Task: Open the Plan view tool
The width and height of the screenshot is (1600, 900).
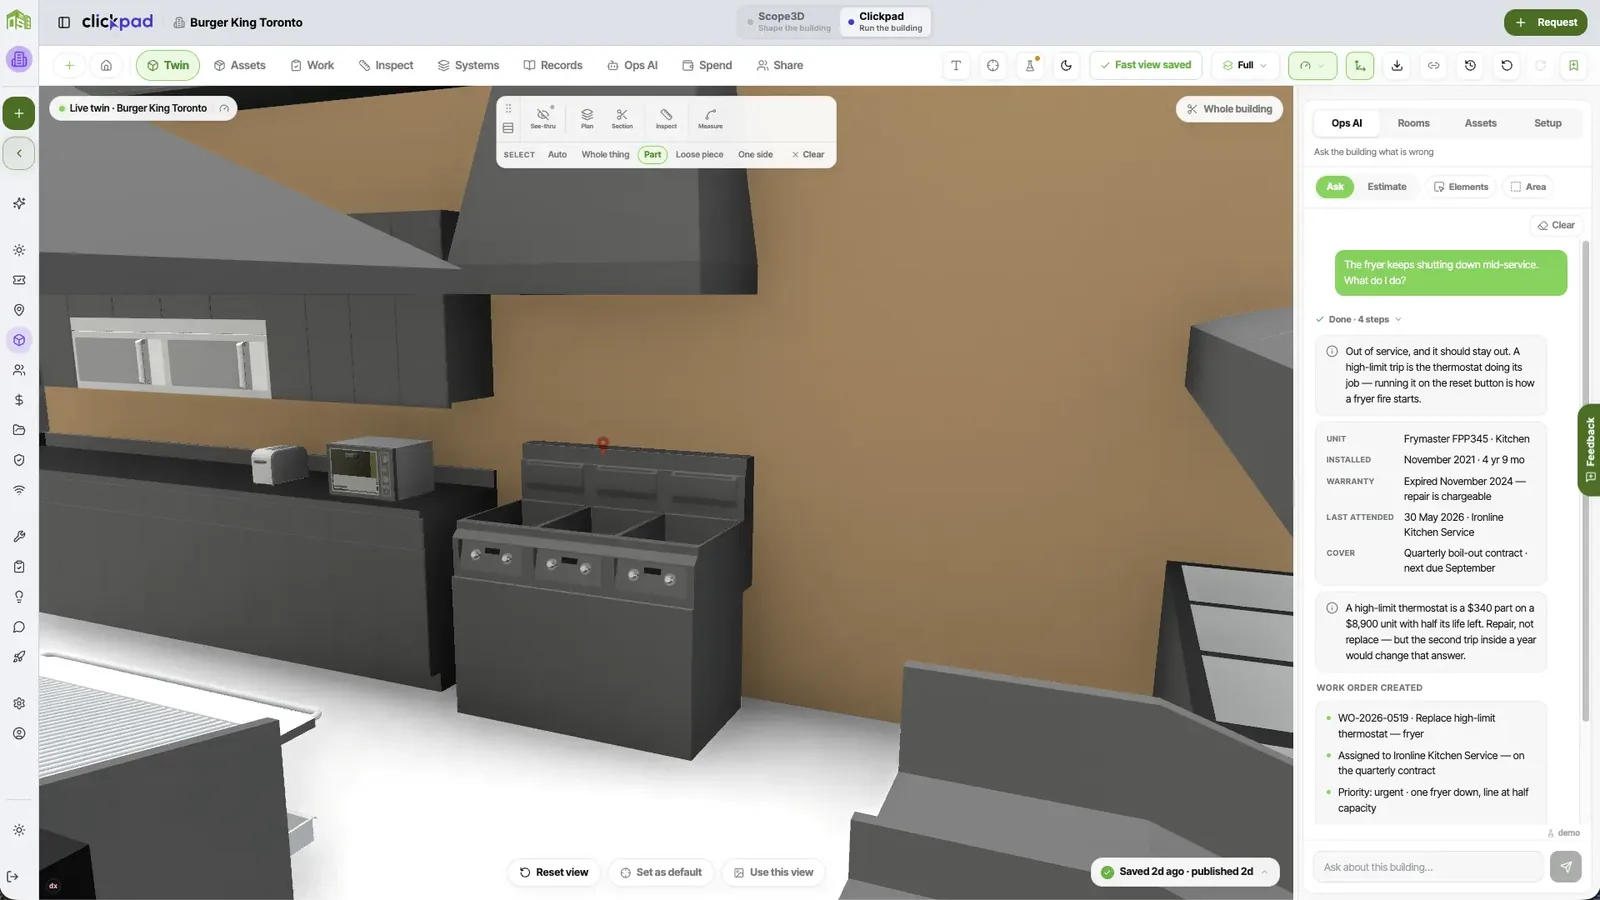Action: tap(587, 118)
